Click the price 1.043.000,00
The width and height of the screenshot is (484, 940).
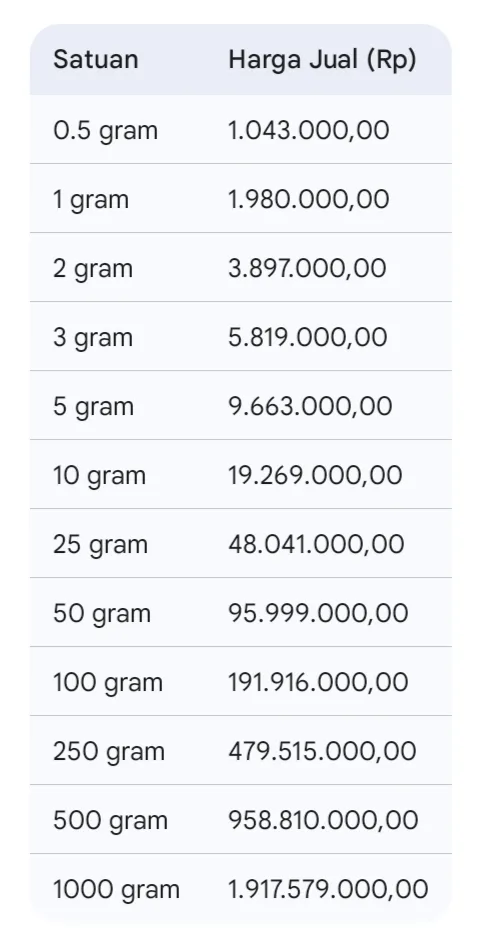point(308,130)
